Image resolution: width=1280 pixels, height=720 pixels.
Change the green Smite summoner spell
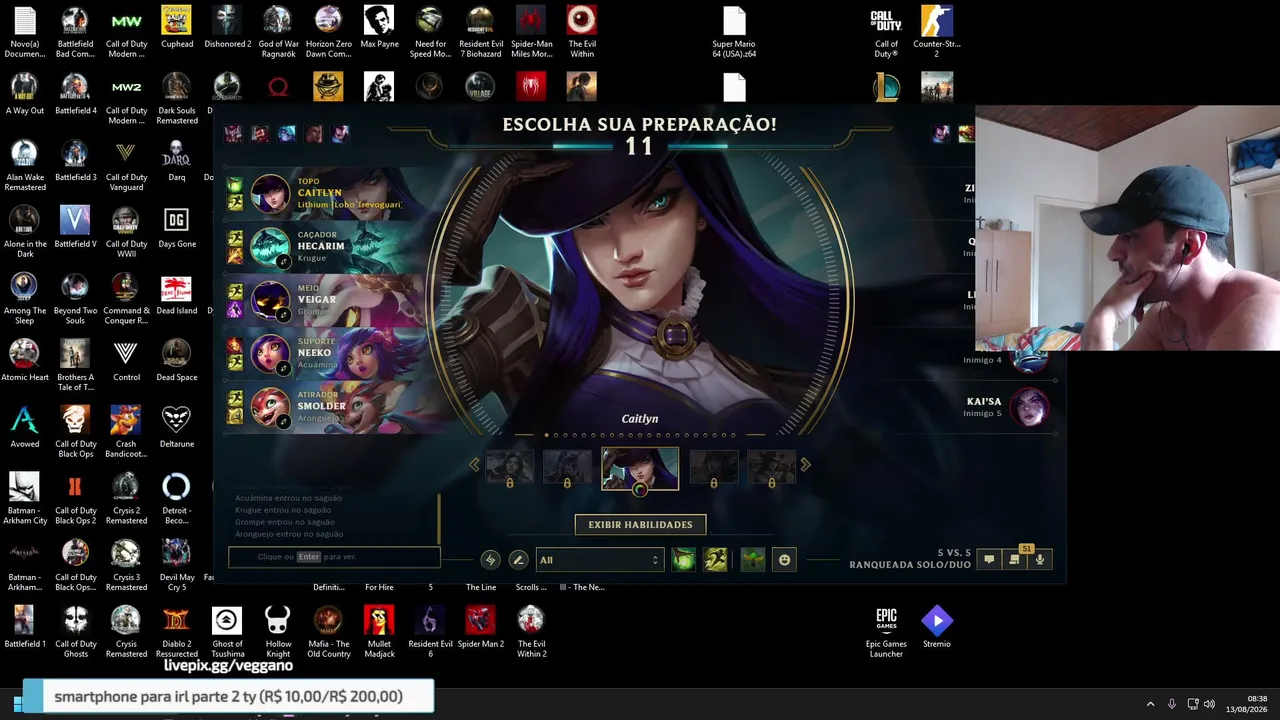tap(683, 560)
